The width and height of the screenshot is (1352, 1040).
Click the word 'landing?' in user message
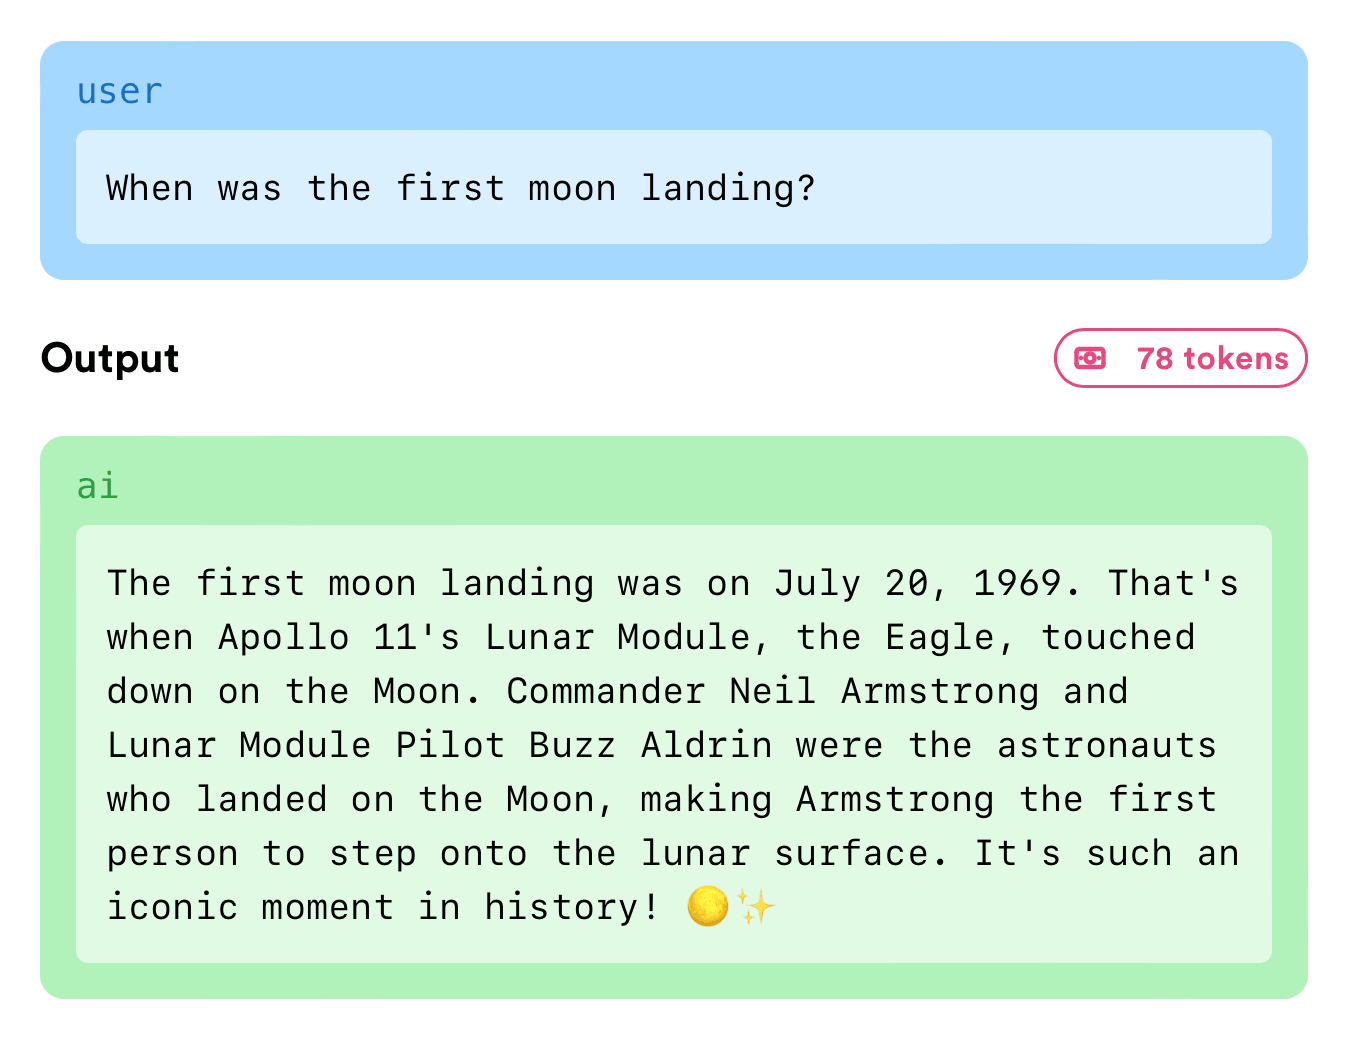pos(728,188)
